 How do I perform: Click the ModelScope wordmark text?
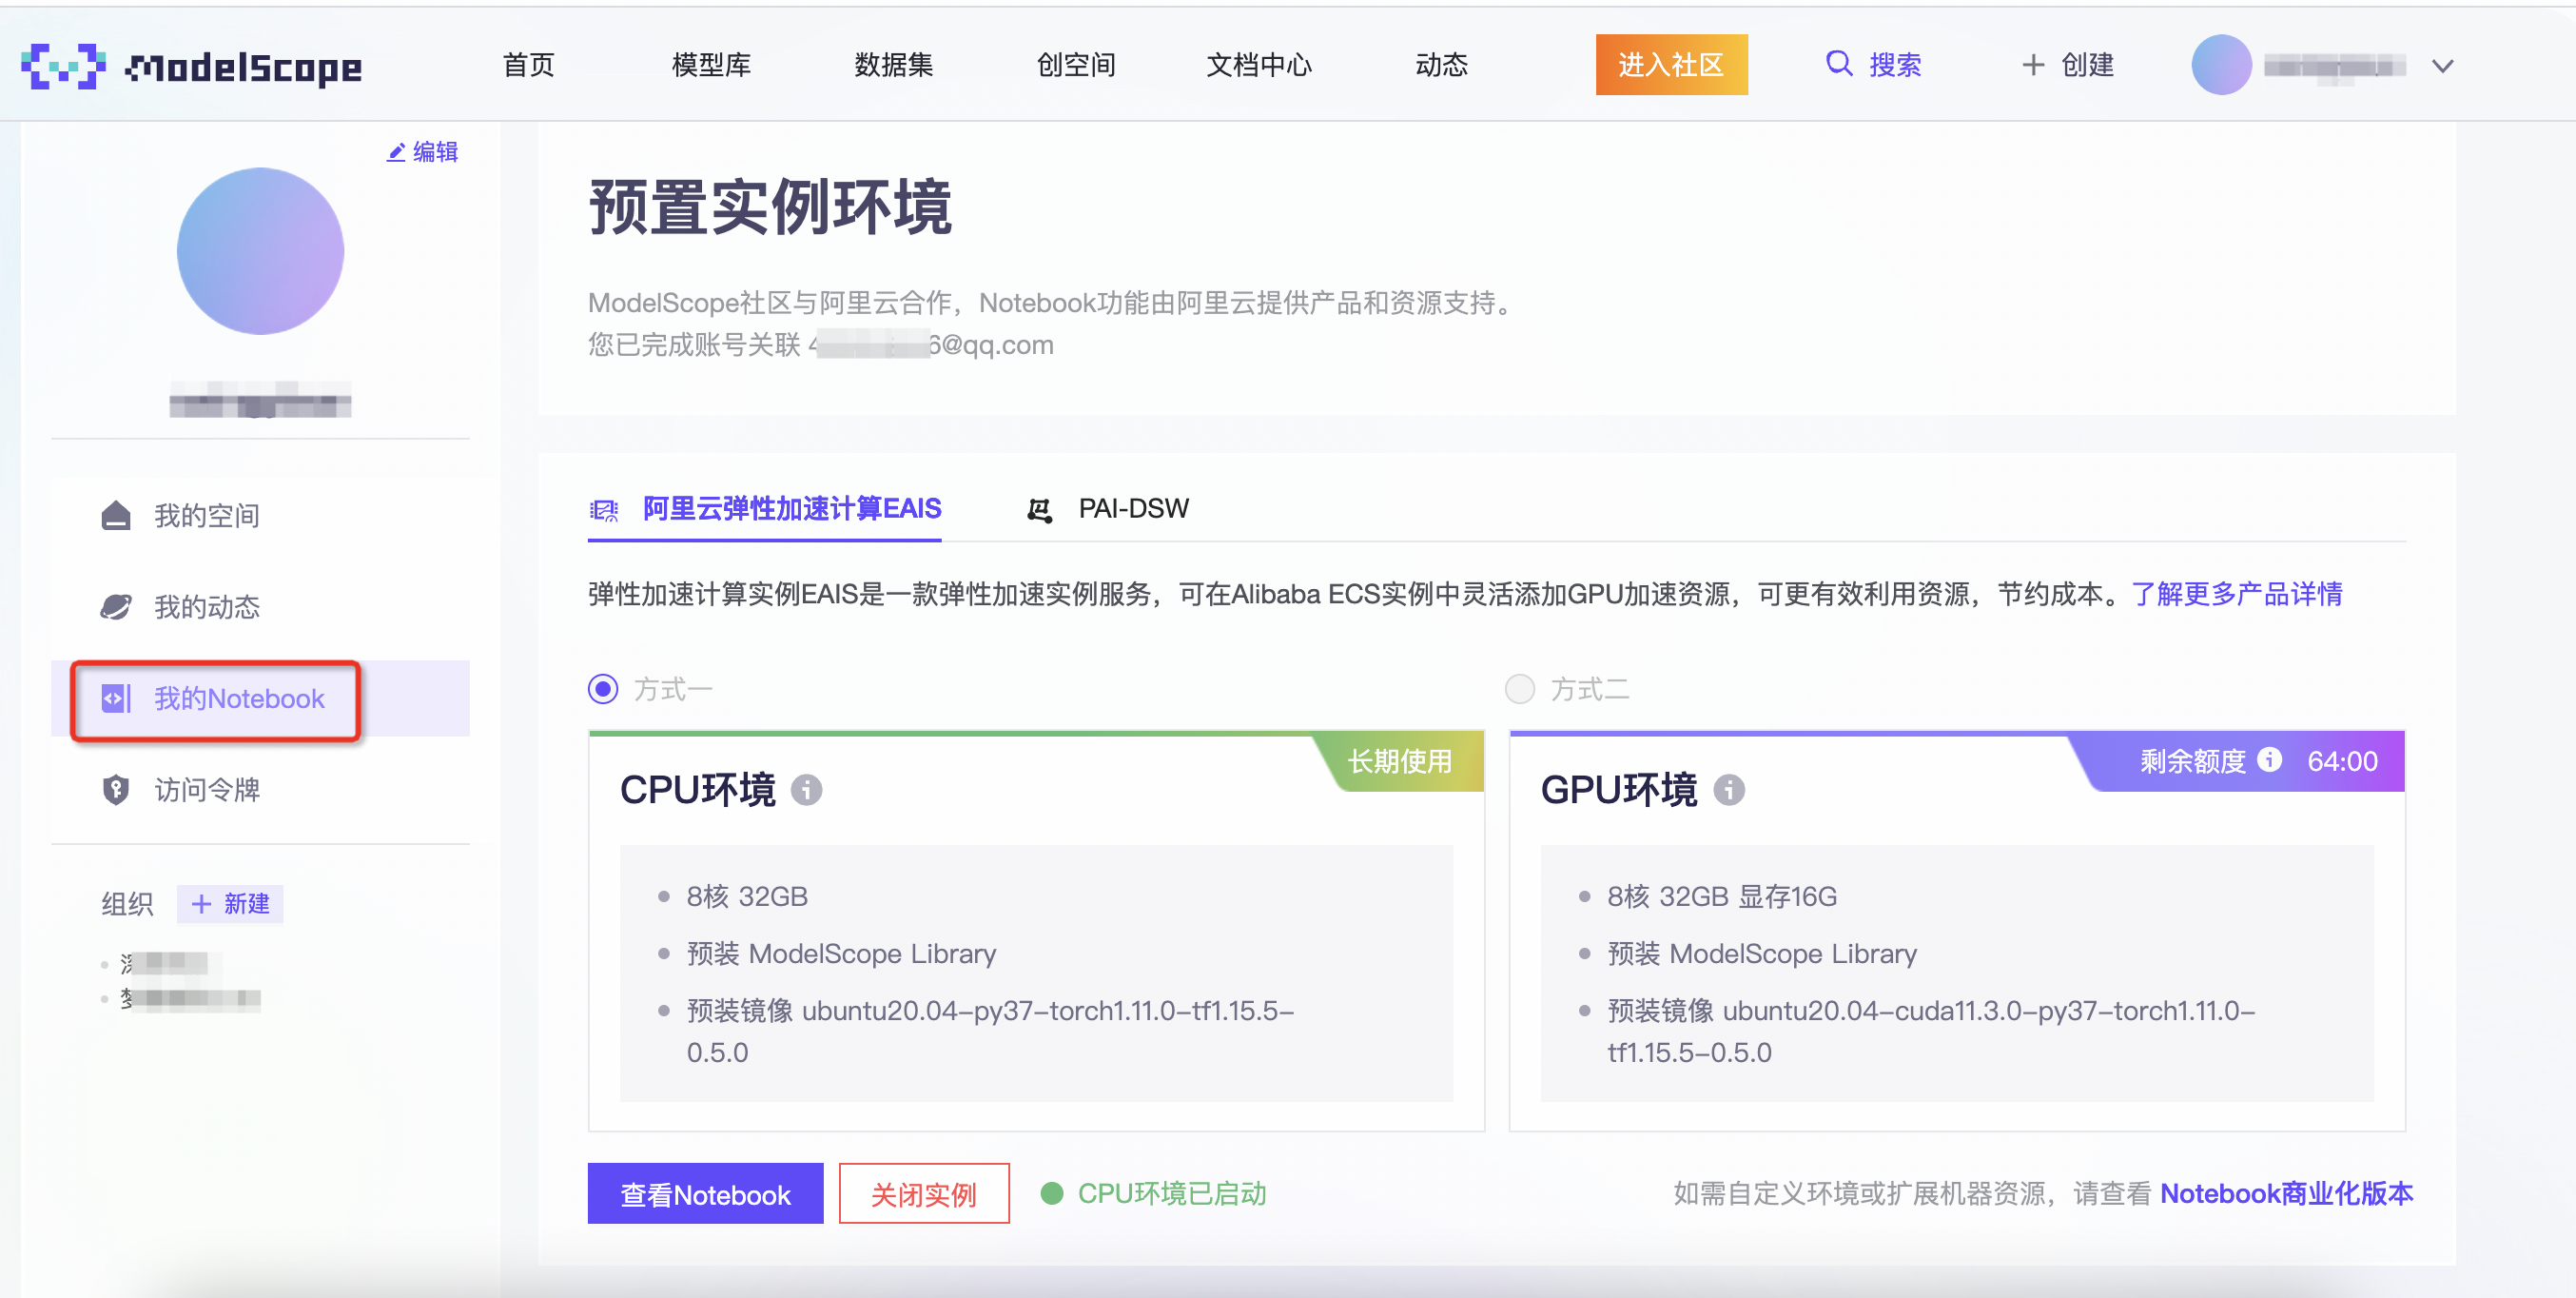(x=243, y=68)
